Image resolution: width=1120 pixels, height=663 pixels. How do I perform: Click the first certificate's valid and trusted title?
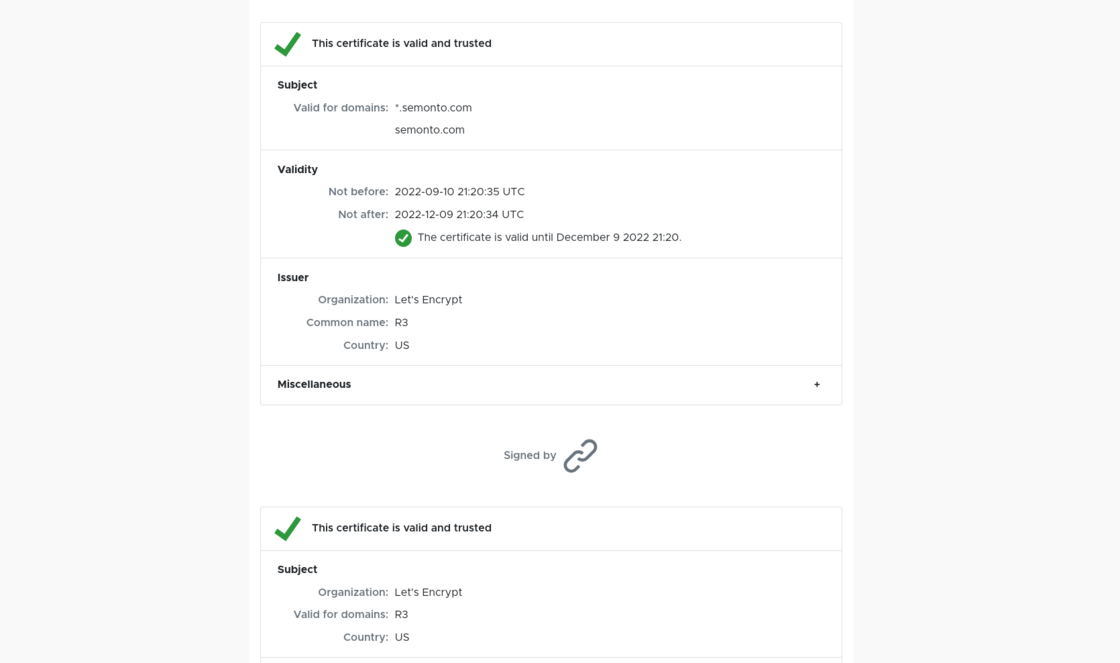[401, 44]
